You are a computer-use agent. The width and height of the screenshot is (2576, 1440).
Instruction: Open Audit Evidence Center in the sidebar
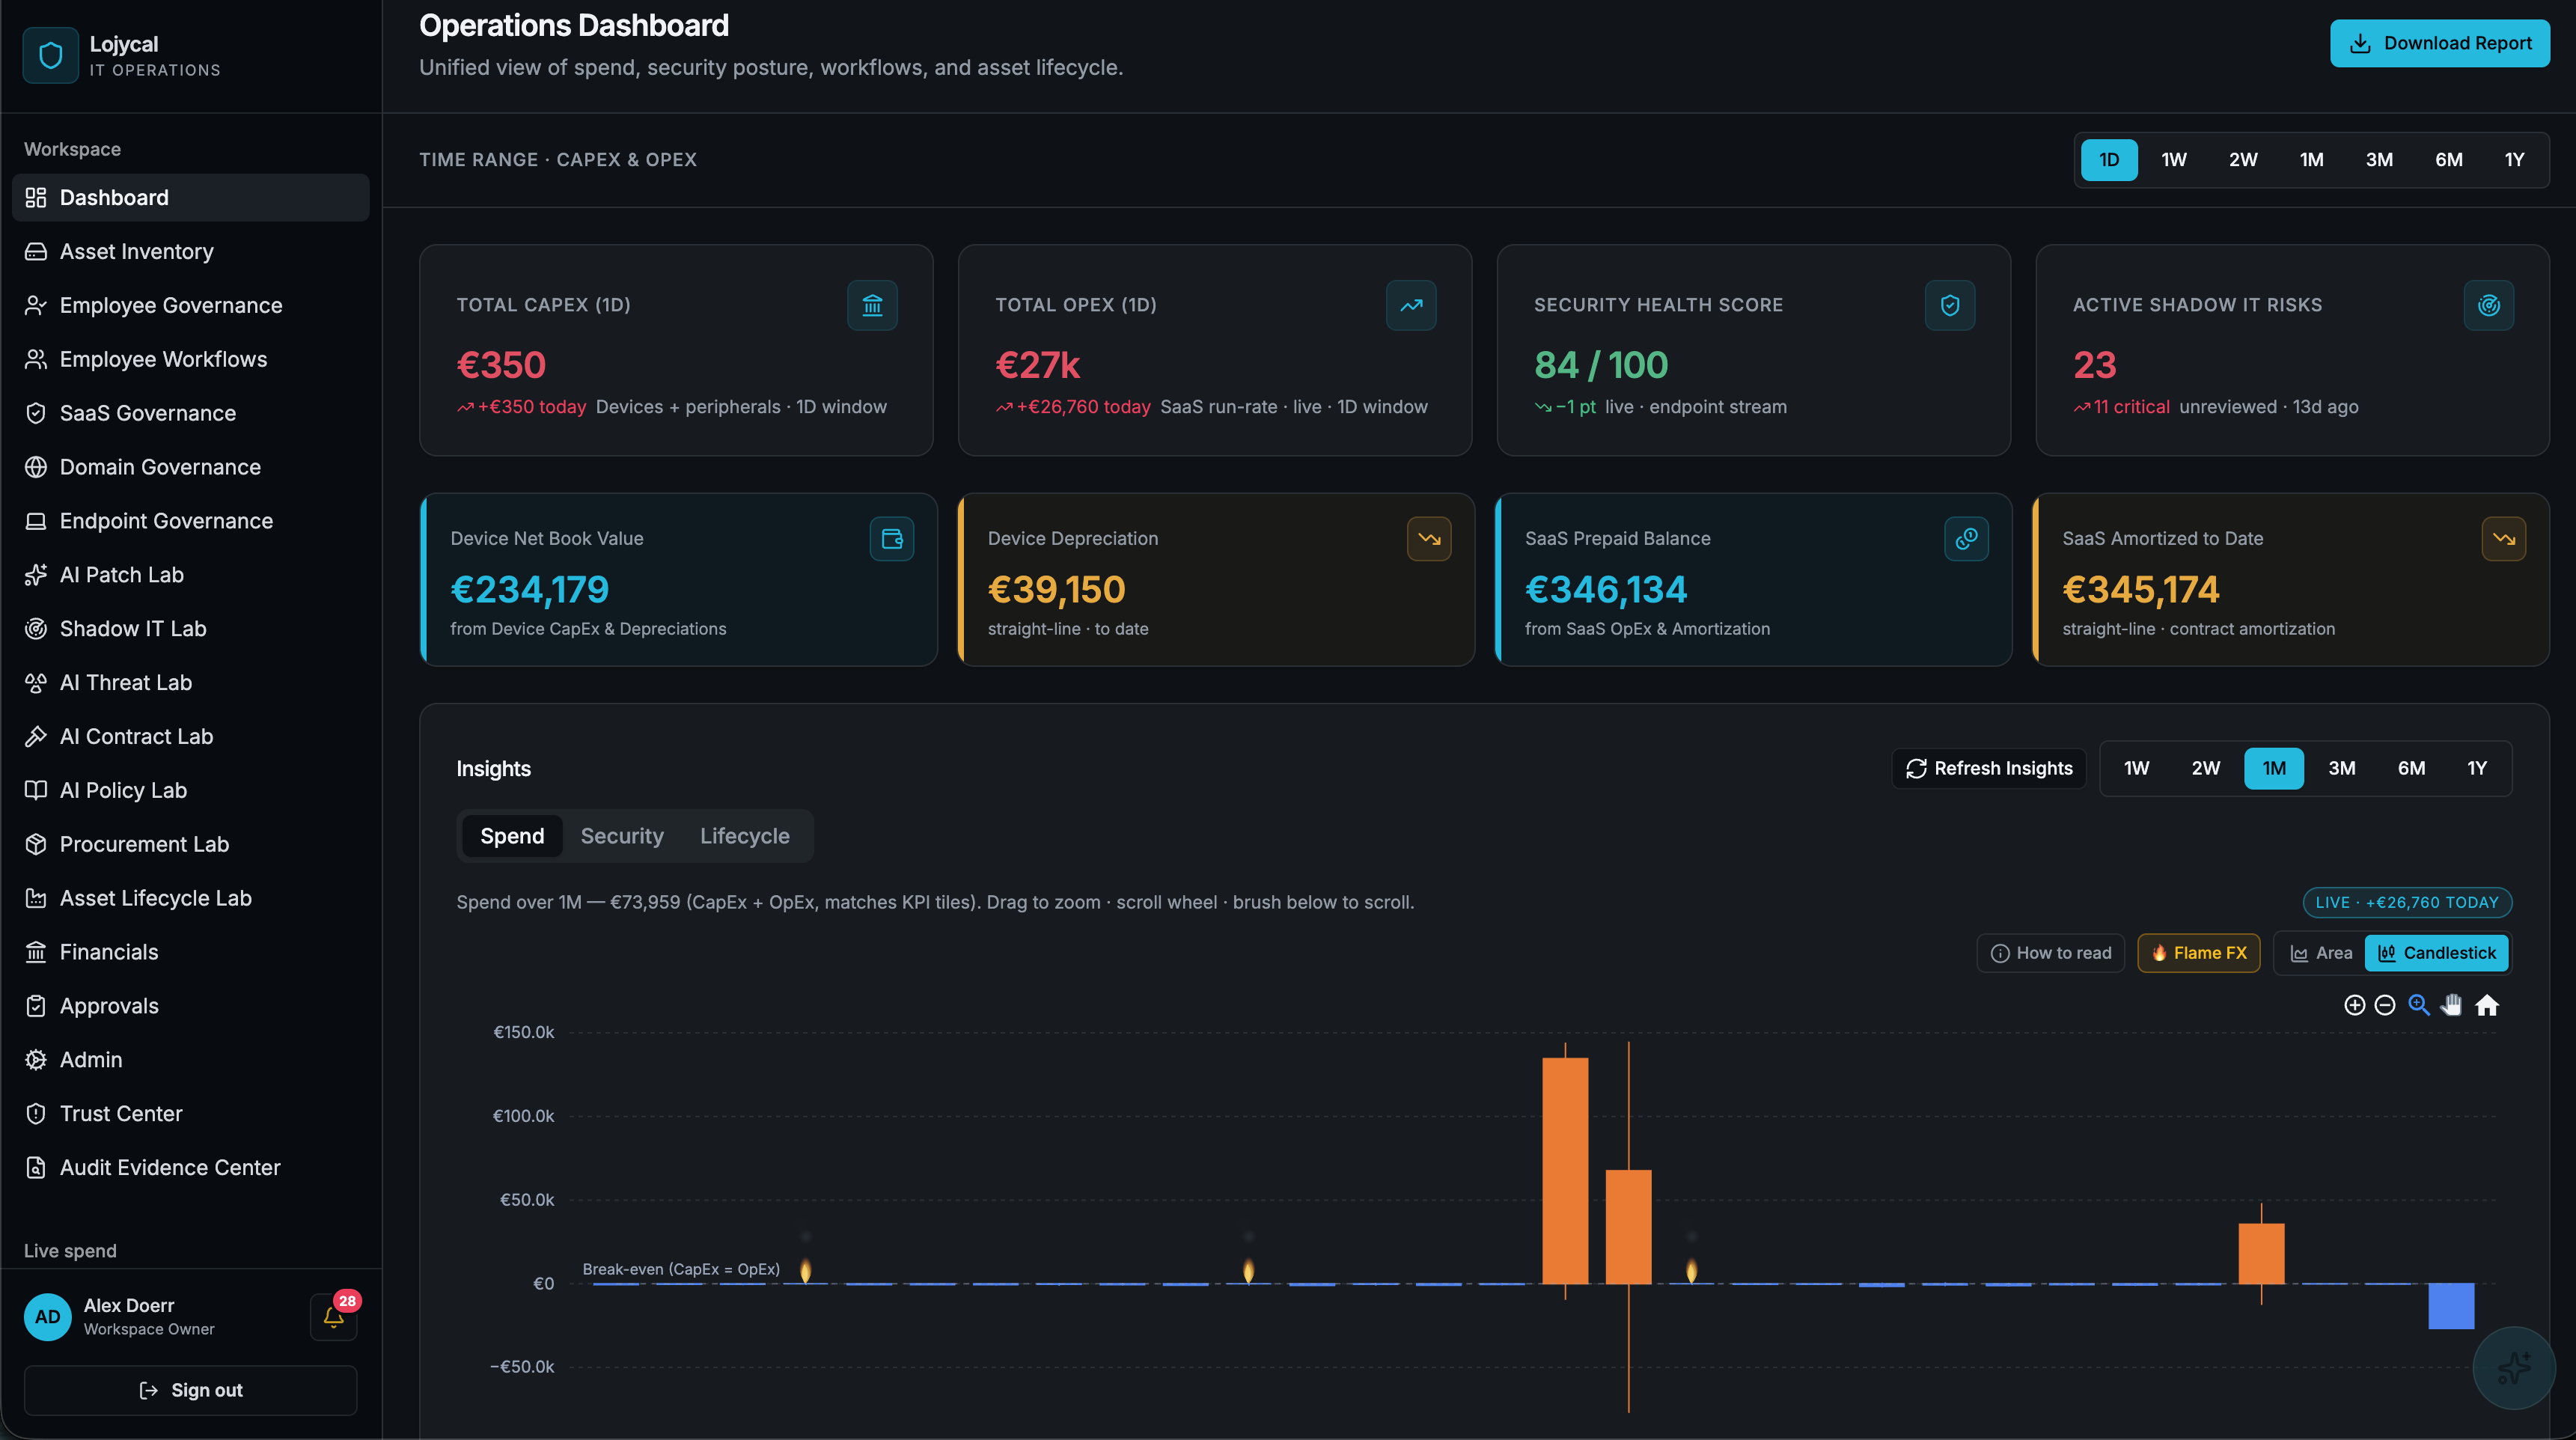pos(190,1168)
